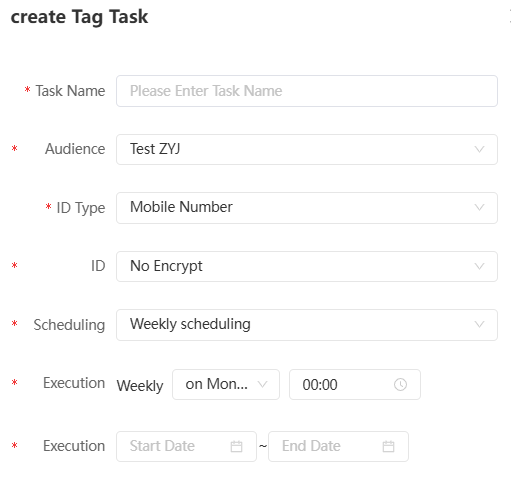Screen dimensions: 511x489
Task: Click the Start Date field
Action: point(186,446)
